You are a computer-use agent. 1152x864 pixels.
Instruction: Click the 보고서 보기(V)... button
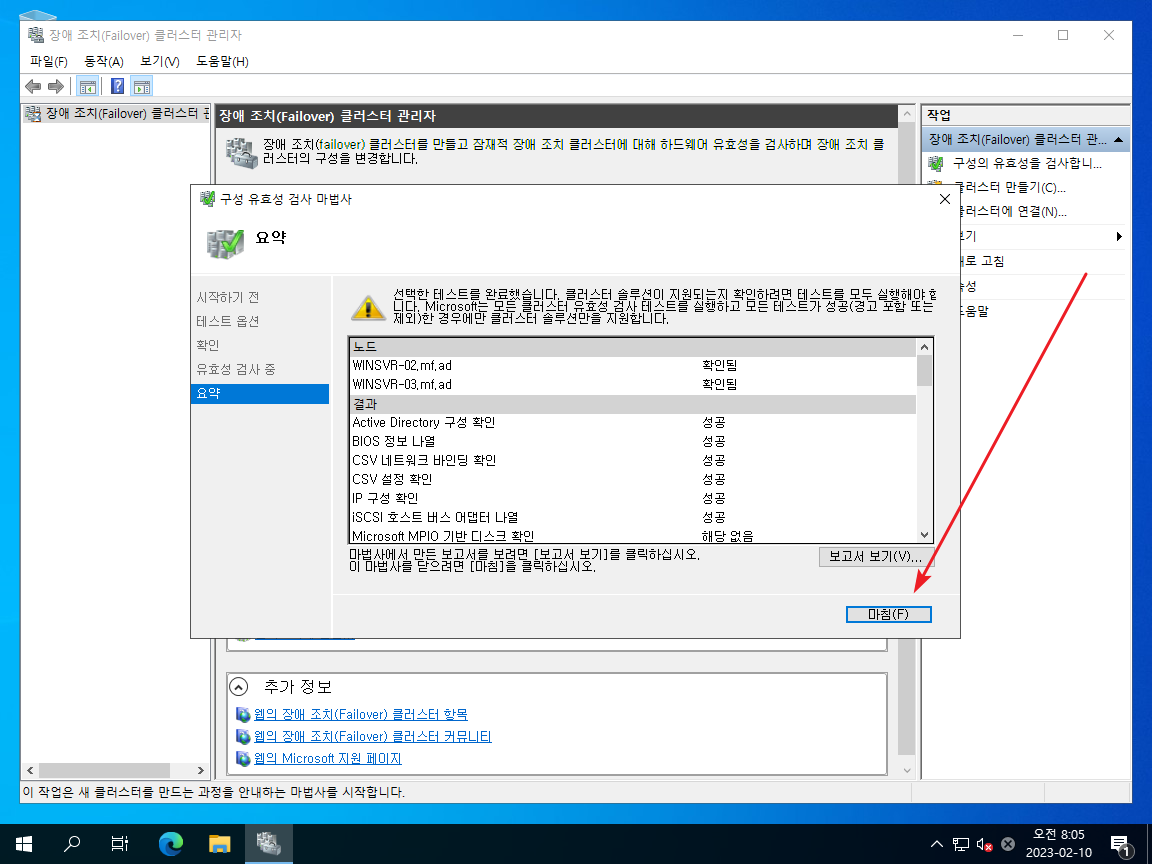(876, 556)
